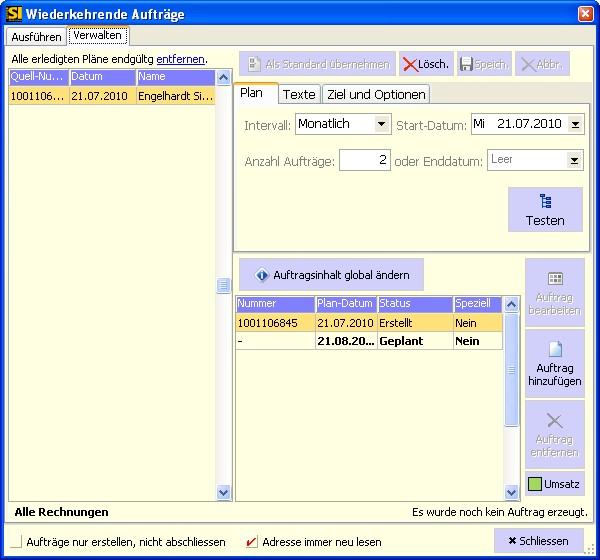Viewport: 600px width, 560px height.
Task: Click the Als Standard übernehmen button
Action: click(317, 64)
